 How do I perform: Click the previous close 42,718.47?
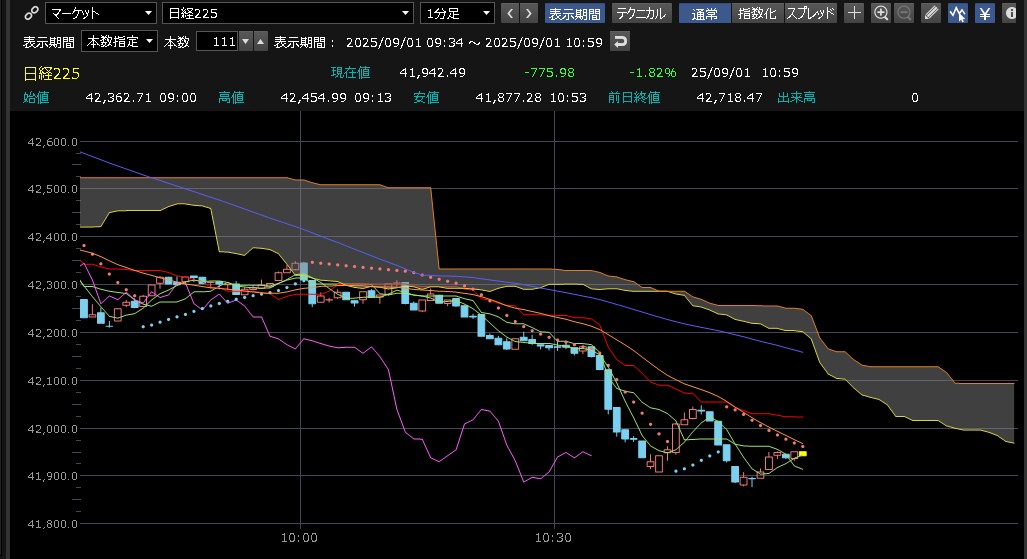(729, 98)
